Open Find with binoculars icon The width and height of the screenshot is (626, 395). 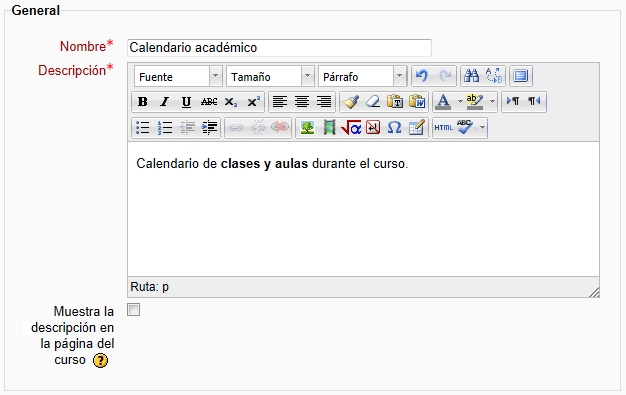coord(471,75)
